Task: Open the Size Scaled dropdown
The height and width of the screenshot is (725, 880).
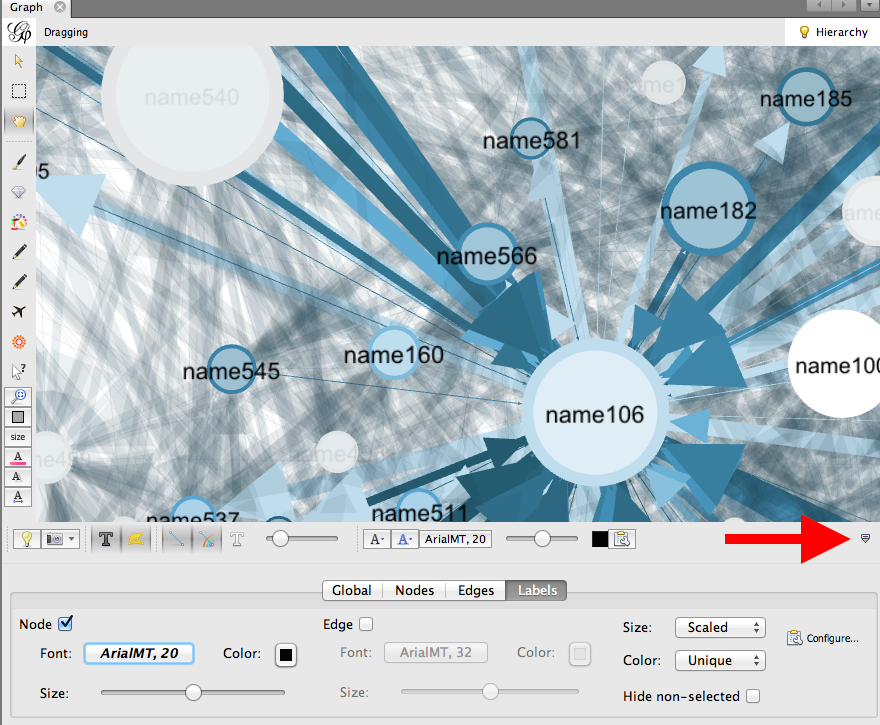Action: pos(720,627)
